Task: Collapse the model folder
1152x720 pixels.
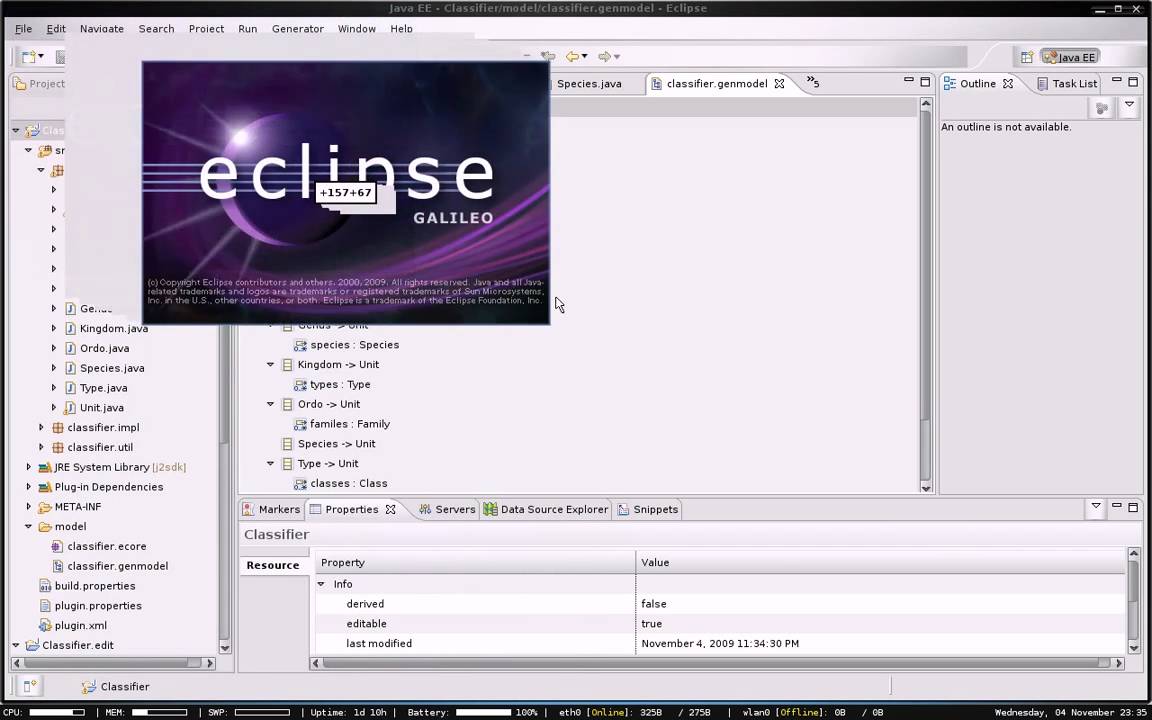Action: pyautogui.click(x=29, y=526)
